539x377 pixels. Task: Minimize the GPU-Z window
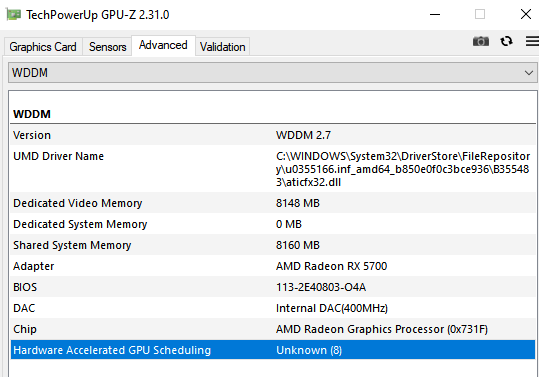[x=435, y=14]
